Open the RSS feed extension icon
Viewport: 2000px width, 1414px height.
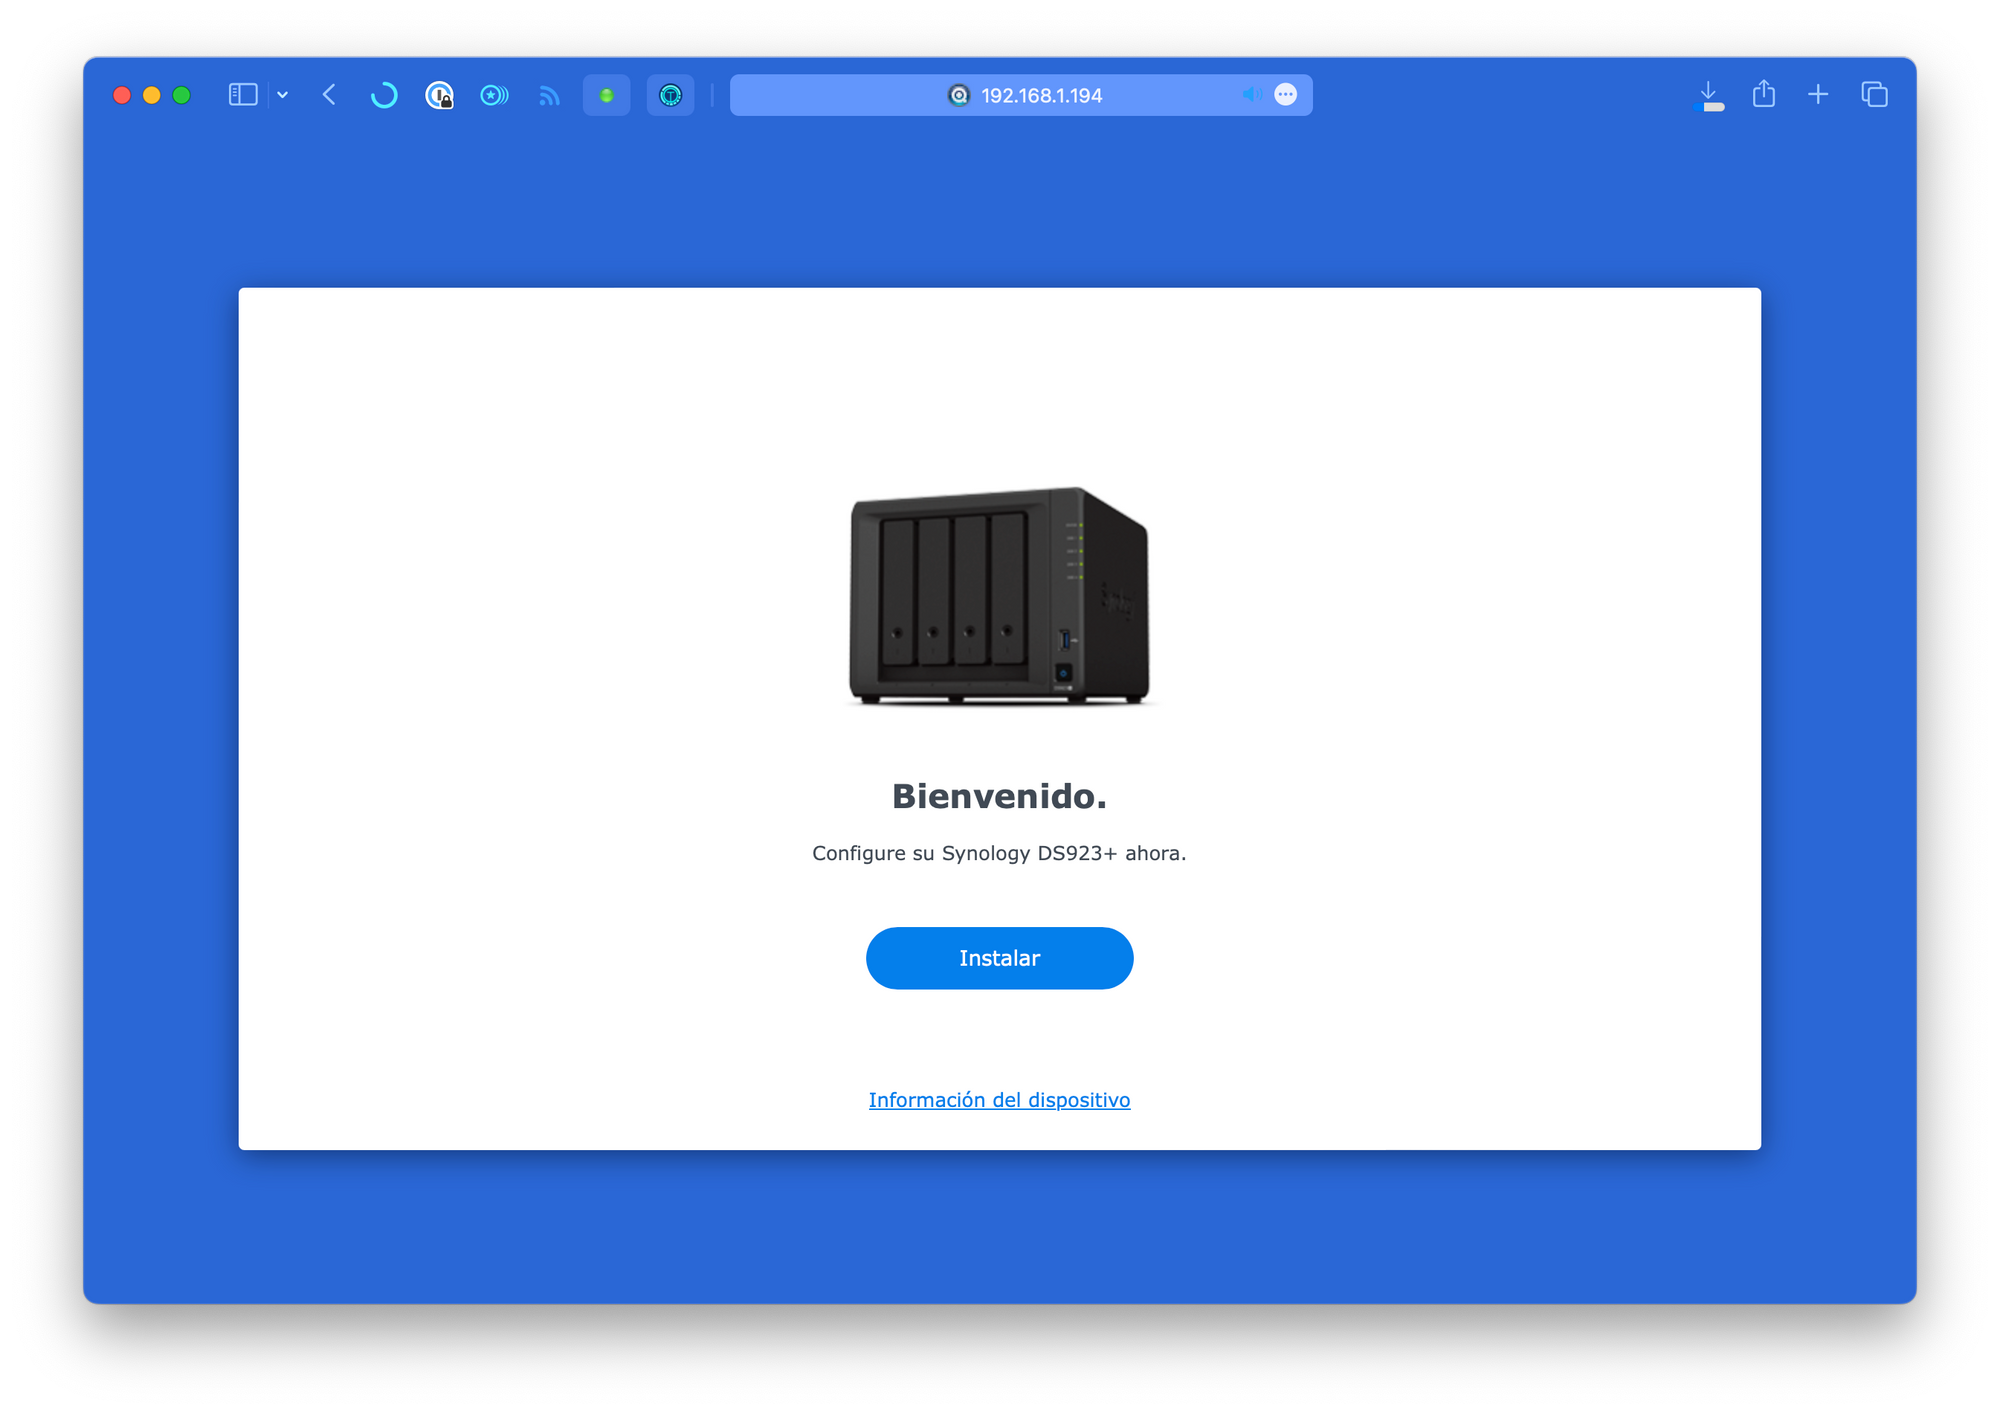pyautogui.click(x=549, y=95)
